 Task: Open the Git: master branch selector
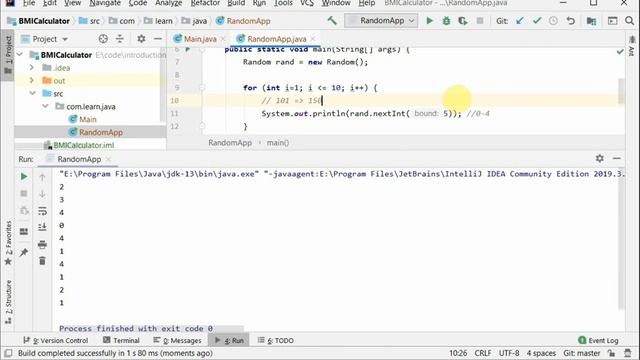582,353
